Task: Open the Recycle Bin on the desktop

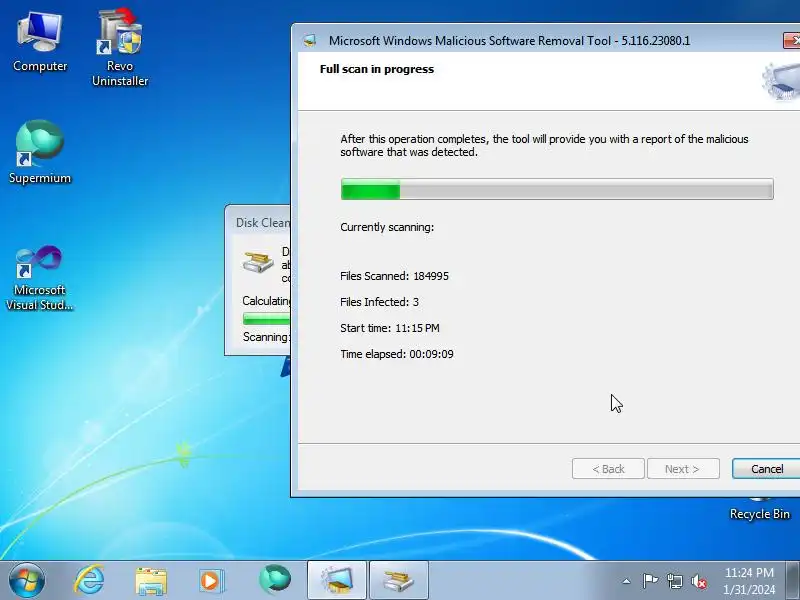Action: pyautogui.click(x=759, y=510)
